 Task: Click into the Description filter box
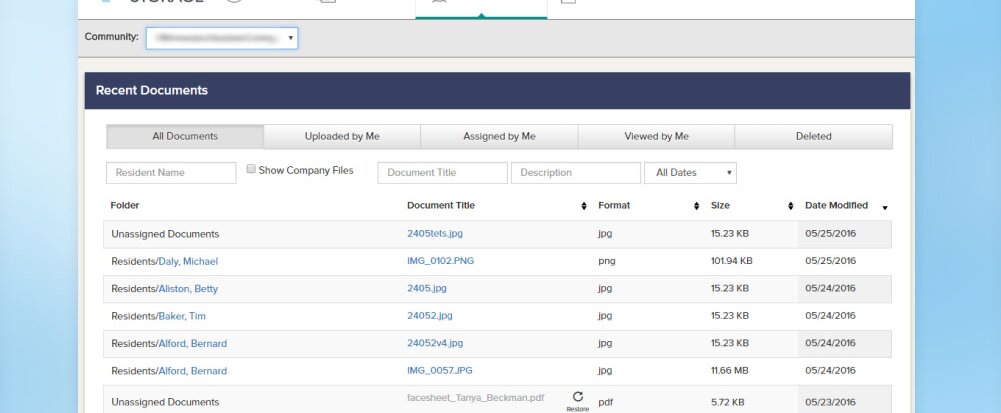(575, 173)
